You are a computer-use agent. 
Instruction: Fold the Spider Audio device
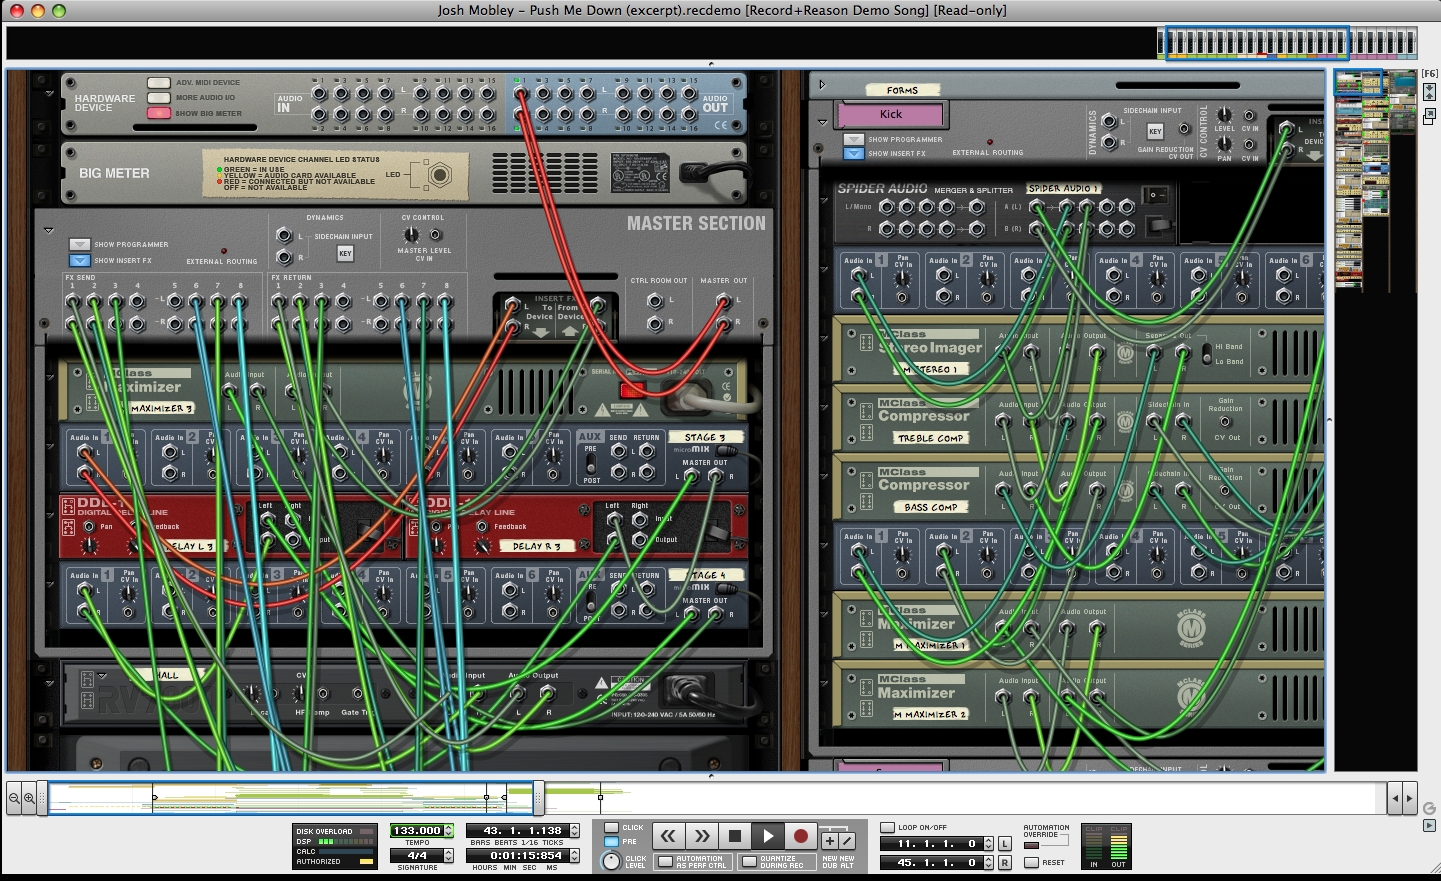pos(824,198)
